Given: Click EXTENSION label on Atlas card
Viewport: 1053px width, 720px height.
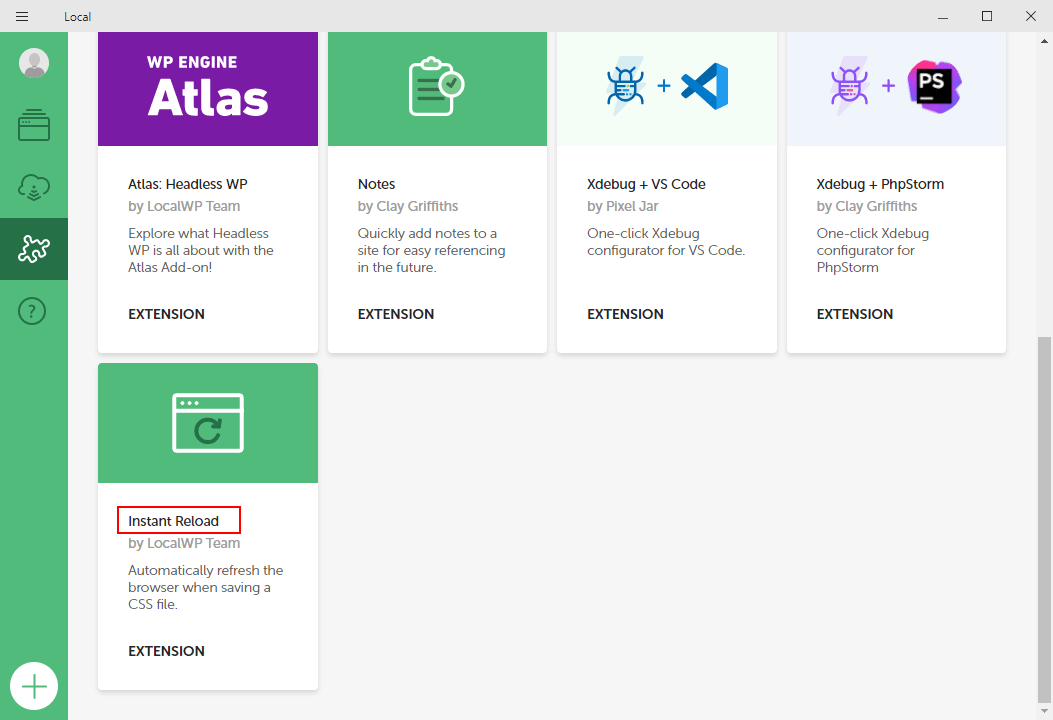Looking at the screenshot, I should point(167,314).
